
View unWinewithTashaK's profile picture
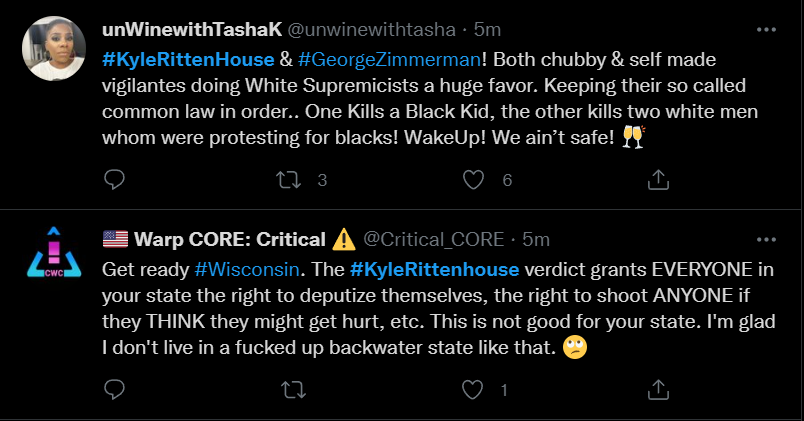pos(49,47)
